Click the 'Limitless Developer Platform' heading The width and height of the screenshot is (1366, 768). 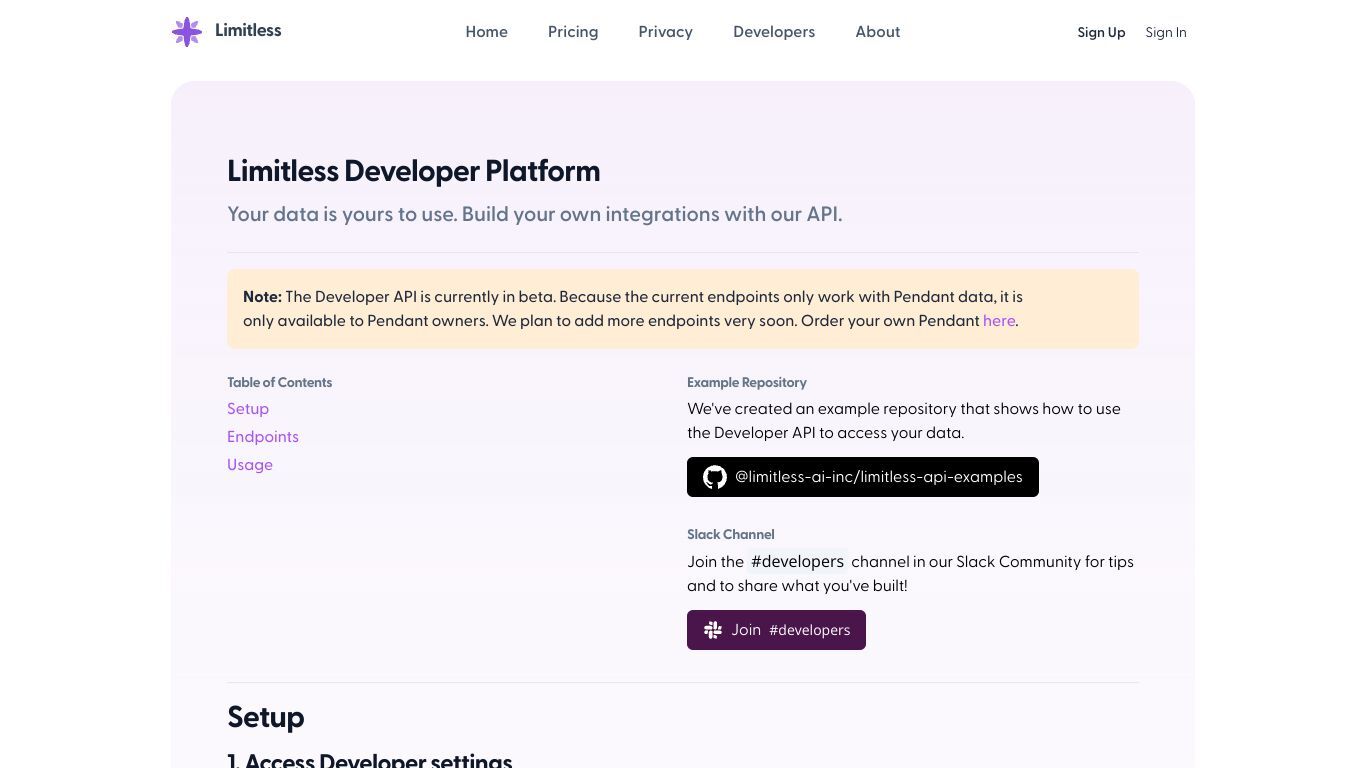coord(414,171)
